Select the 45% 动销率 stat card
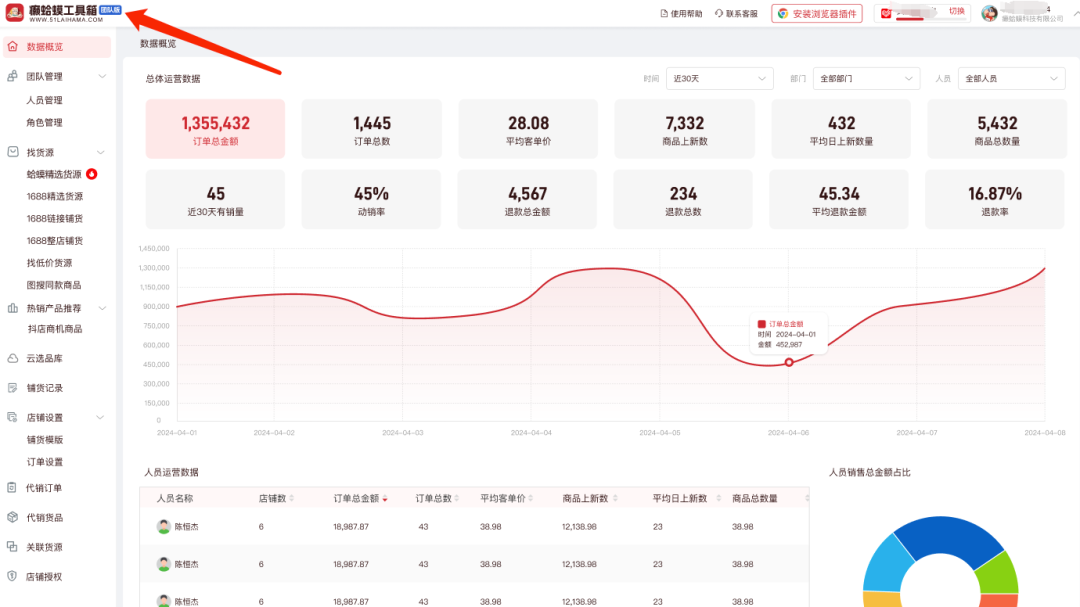 (x=371, y=199)
